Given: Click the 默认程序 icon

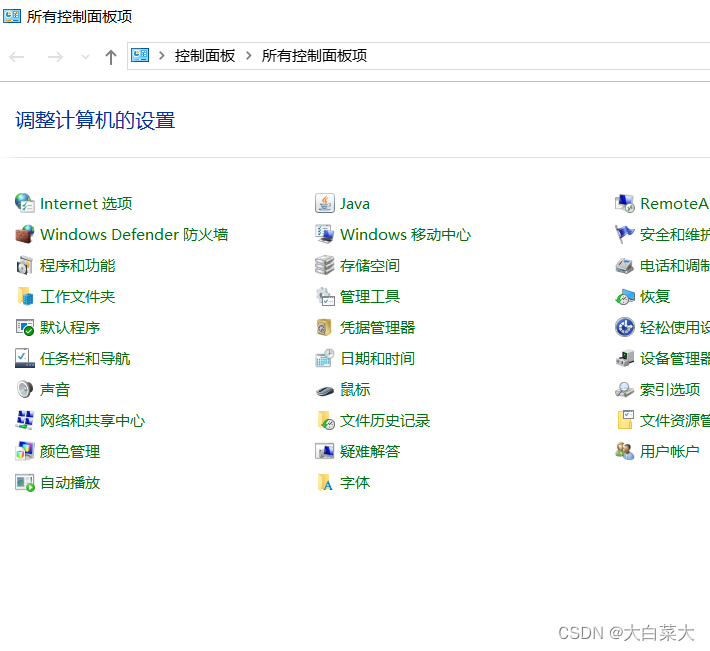Looking at the screenshot, I should (x=24, y=327).
